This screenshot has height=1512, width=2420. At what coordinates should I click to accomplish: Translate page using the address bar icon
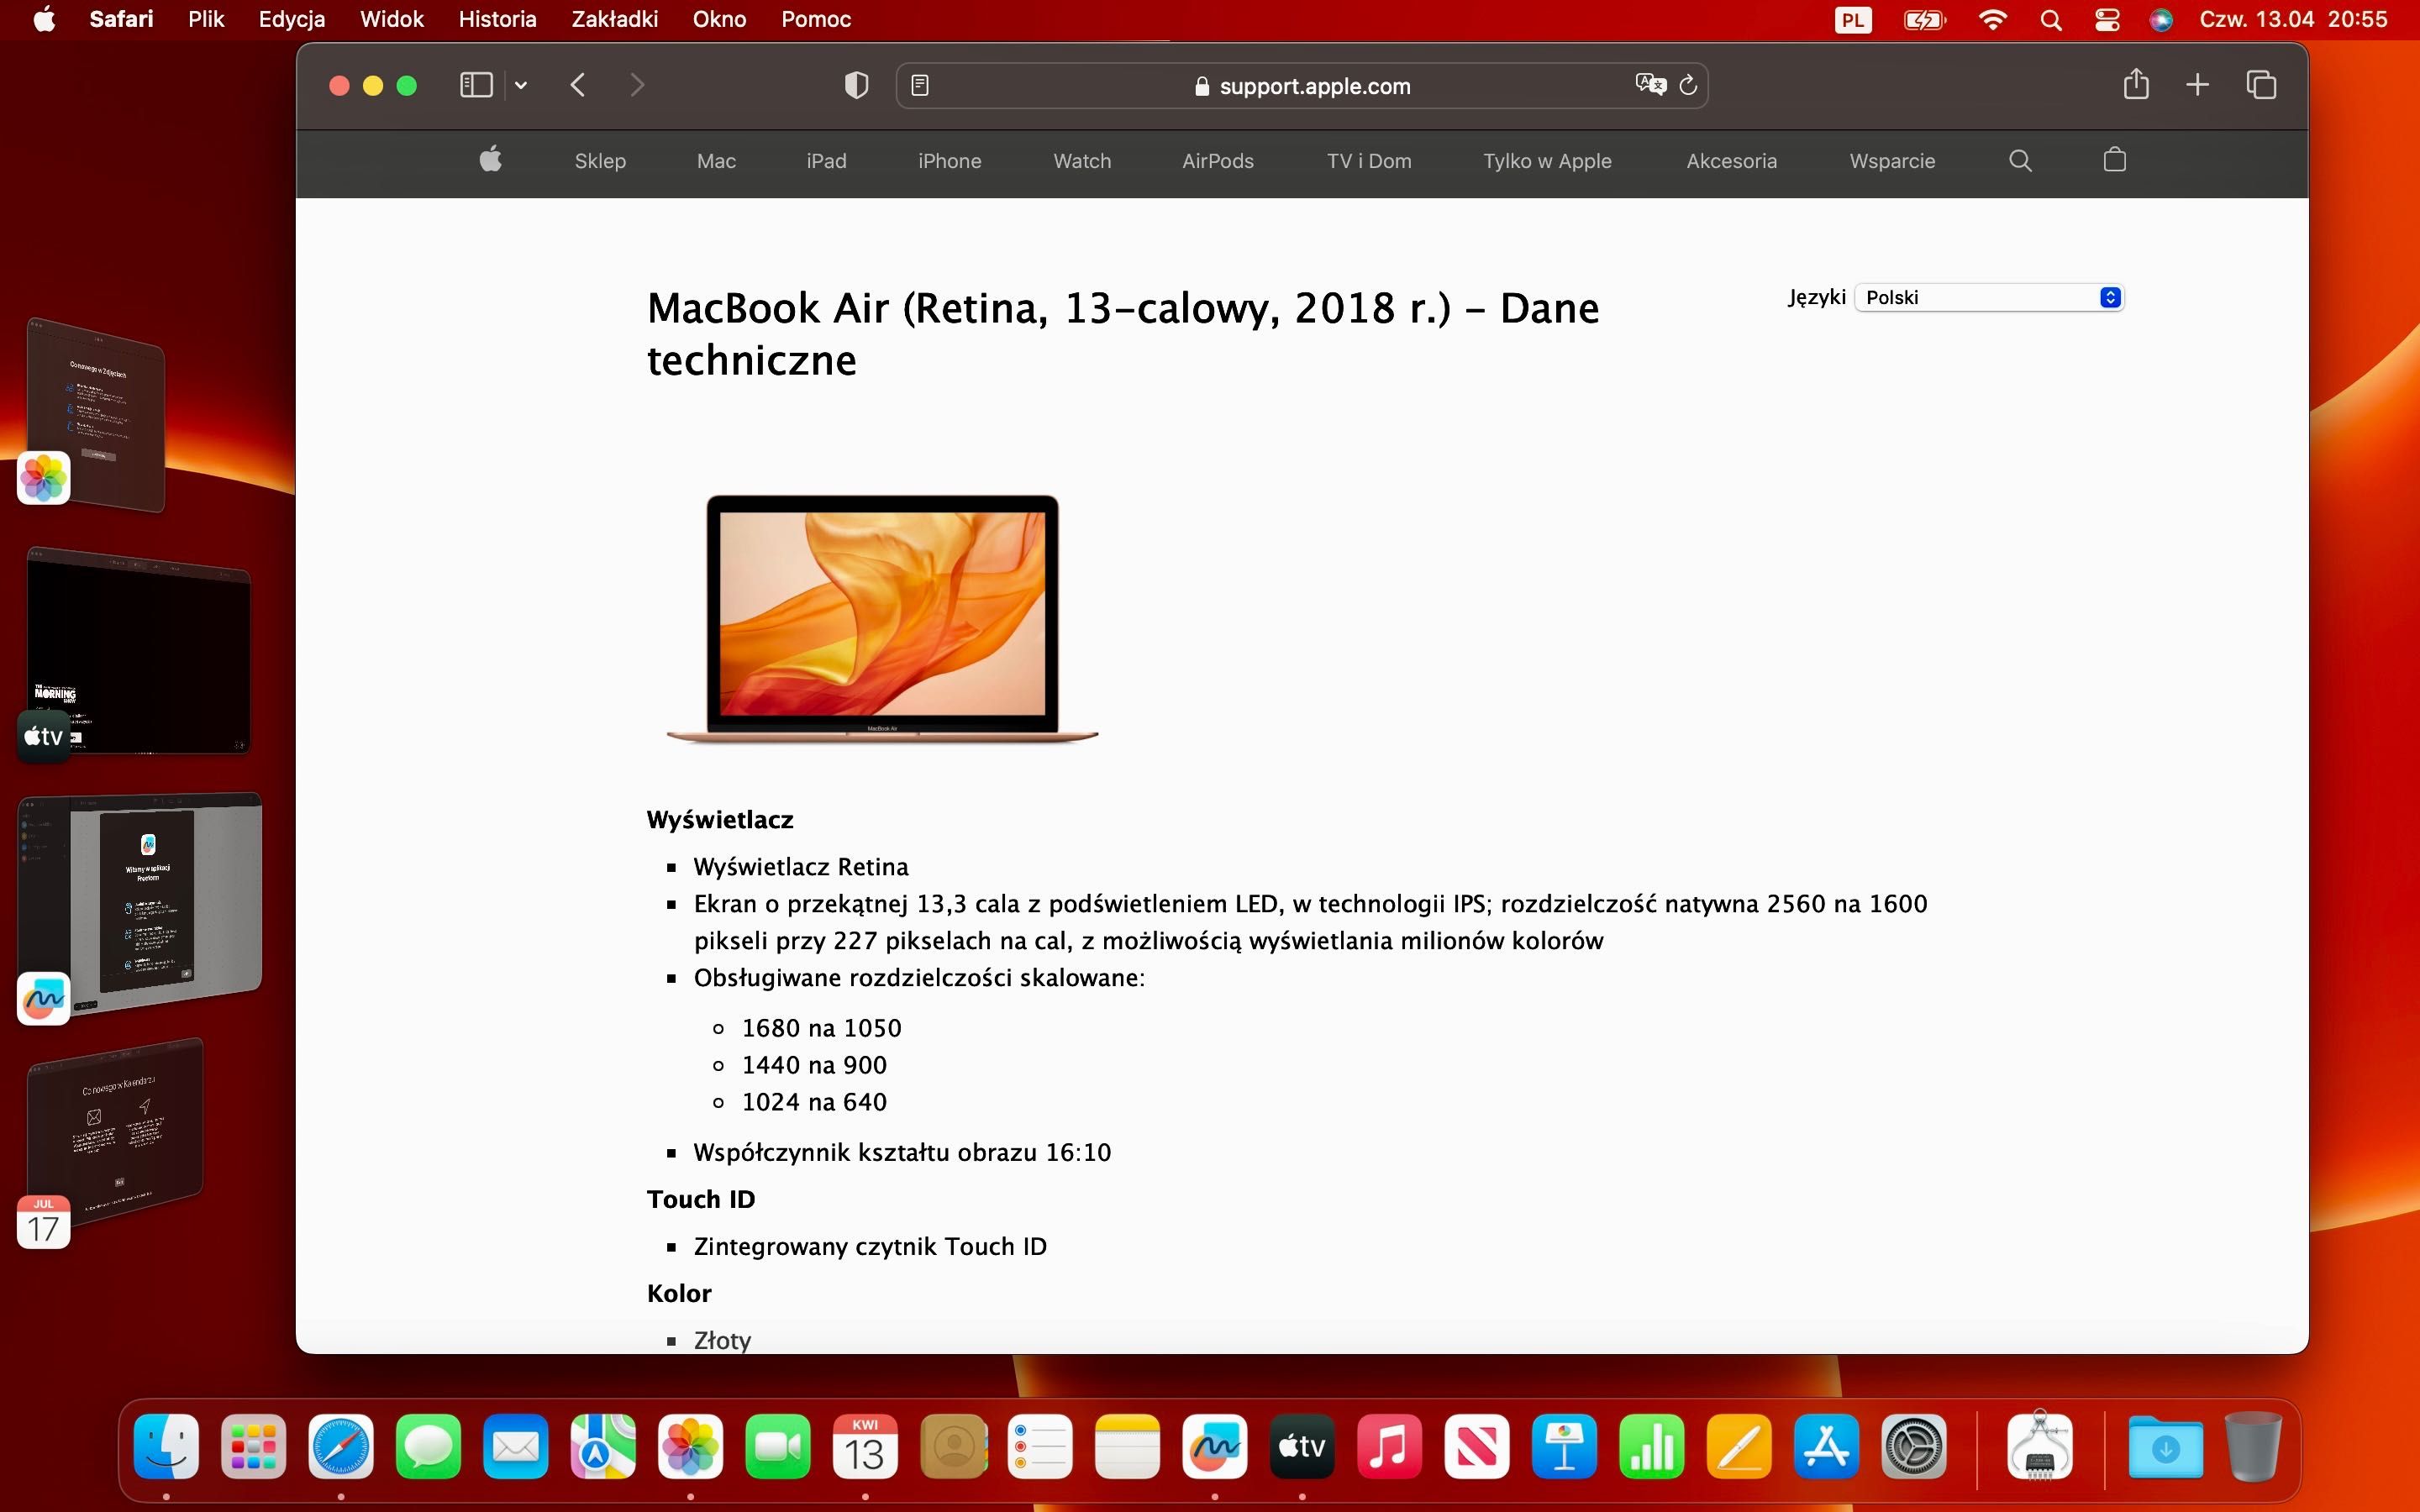pos(1651,85)
